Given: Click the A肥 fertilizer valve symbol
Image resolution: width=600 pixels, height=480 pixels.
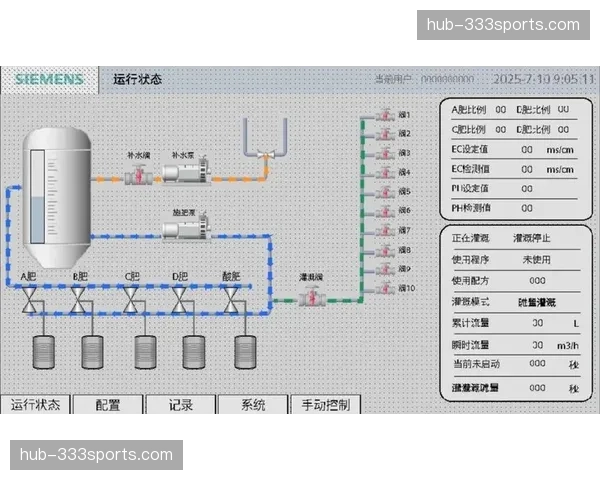Looking at the screenshot, I should pyautogui.click(x=29, y=300).
